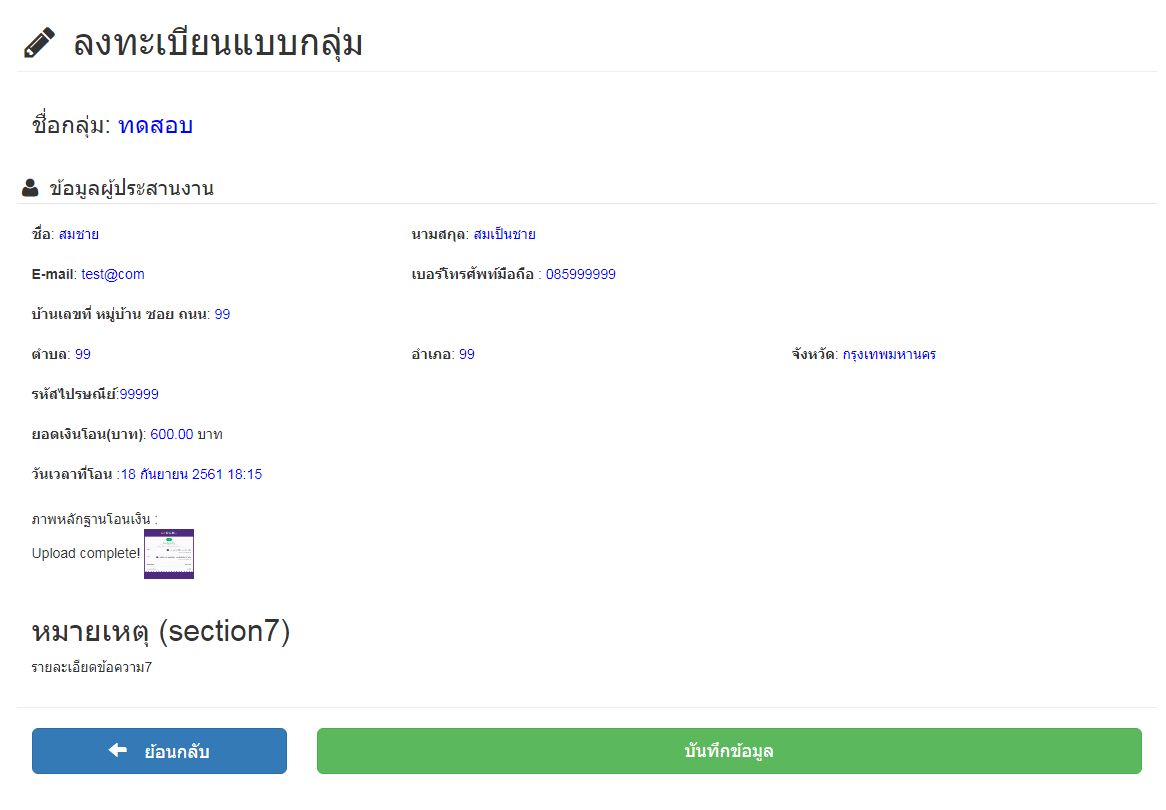Viewport: 1166px width, 810px height.
Task: Select the transfer date 18 กันยายน 2561 18:15
Action: (191, 474)
